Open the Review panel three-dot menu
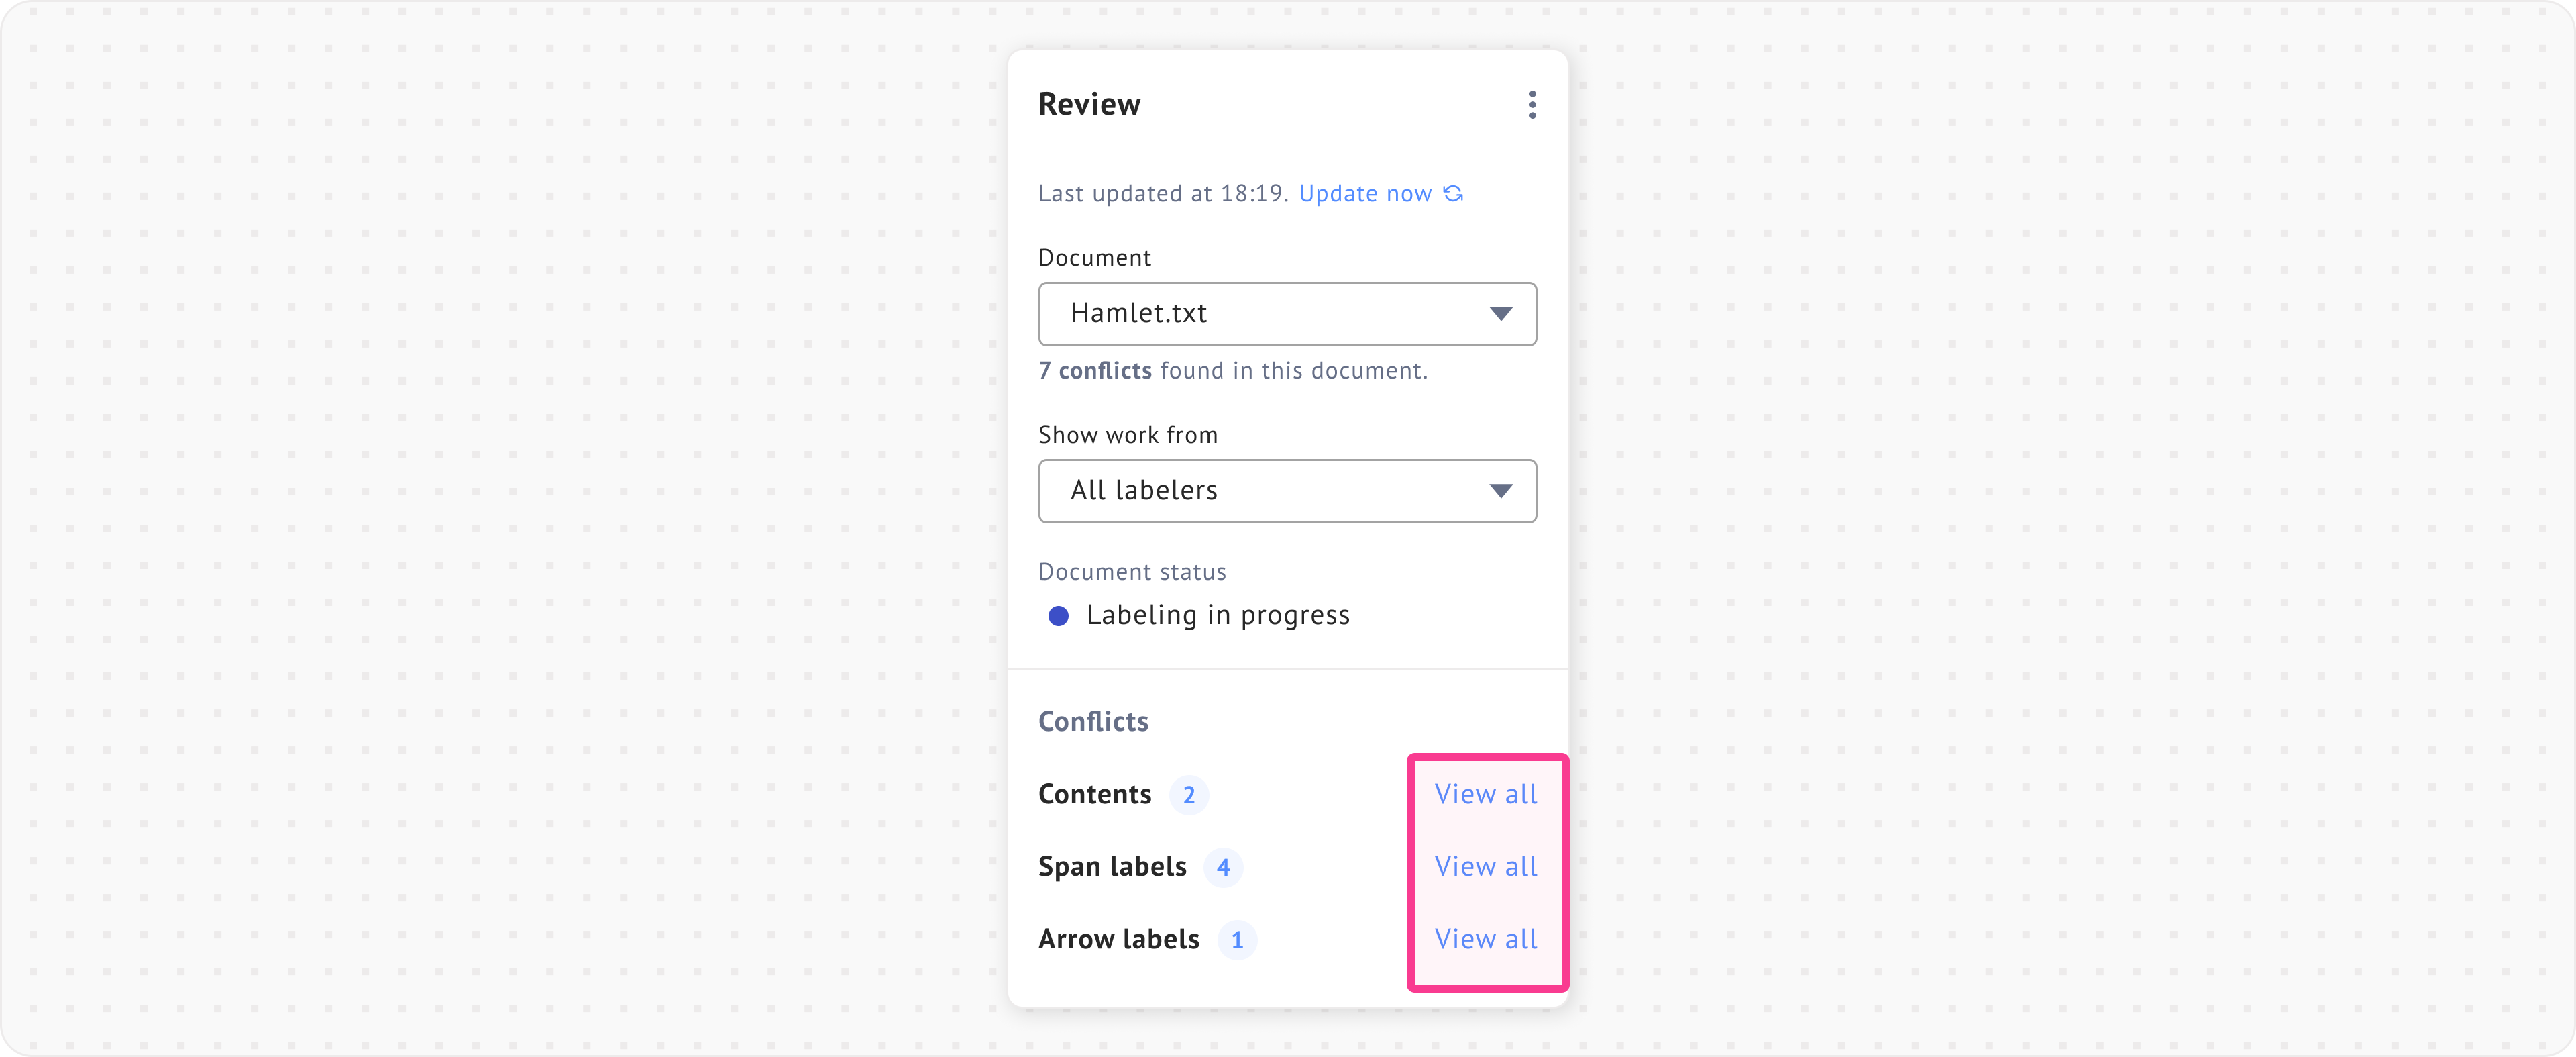2576x1057 pixels. [x=1532, y=105]
